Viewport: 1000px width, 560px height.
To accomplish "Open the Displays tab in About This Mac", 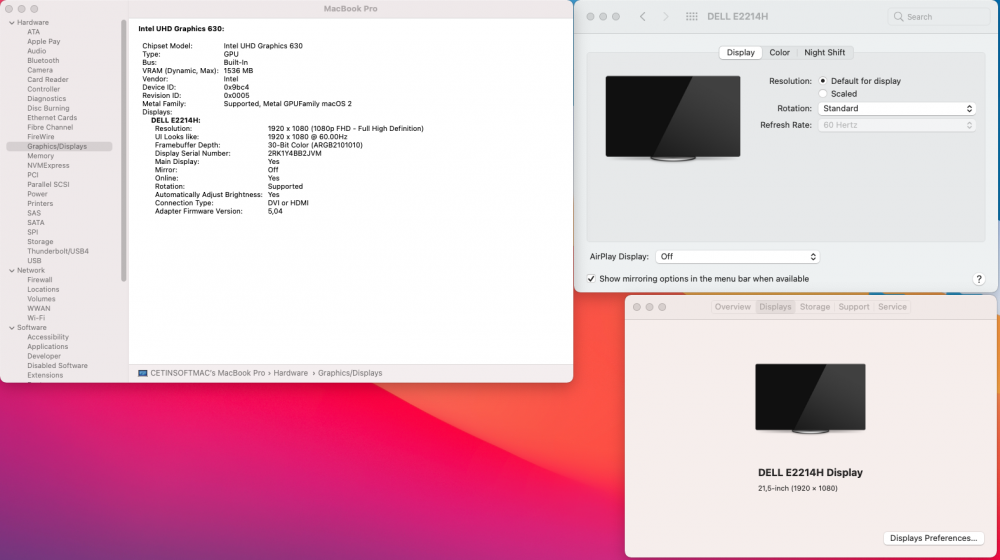I will [775, 307].
